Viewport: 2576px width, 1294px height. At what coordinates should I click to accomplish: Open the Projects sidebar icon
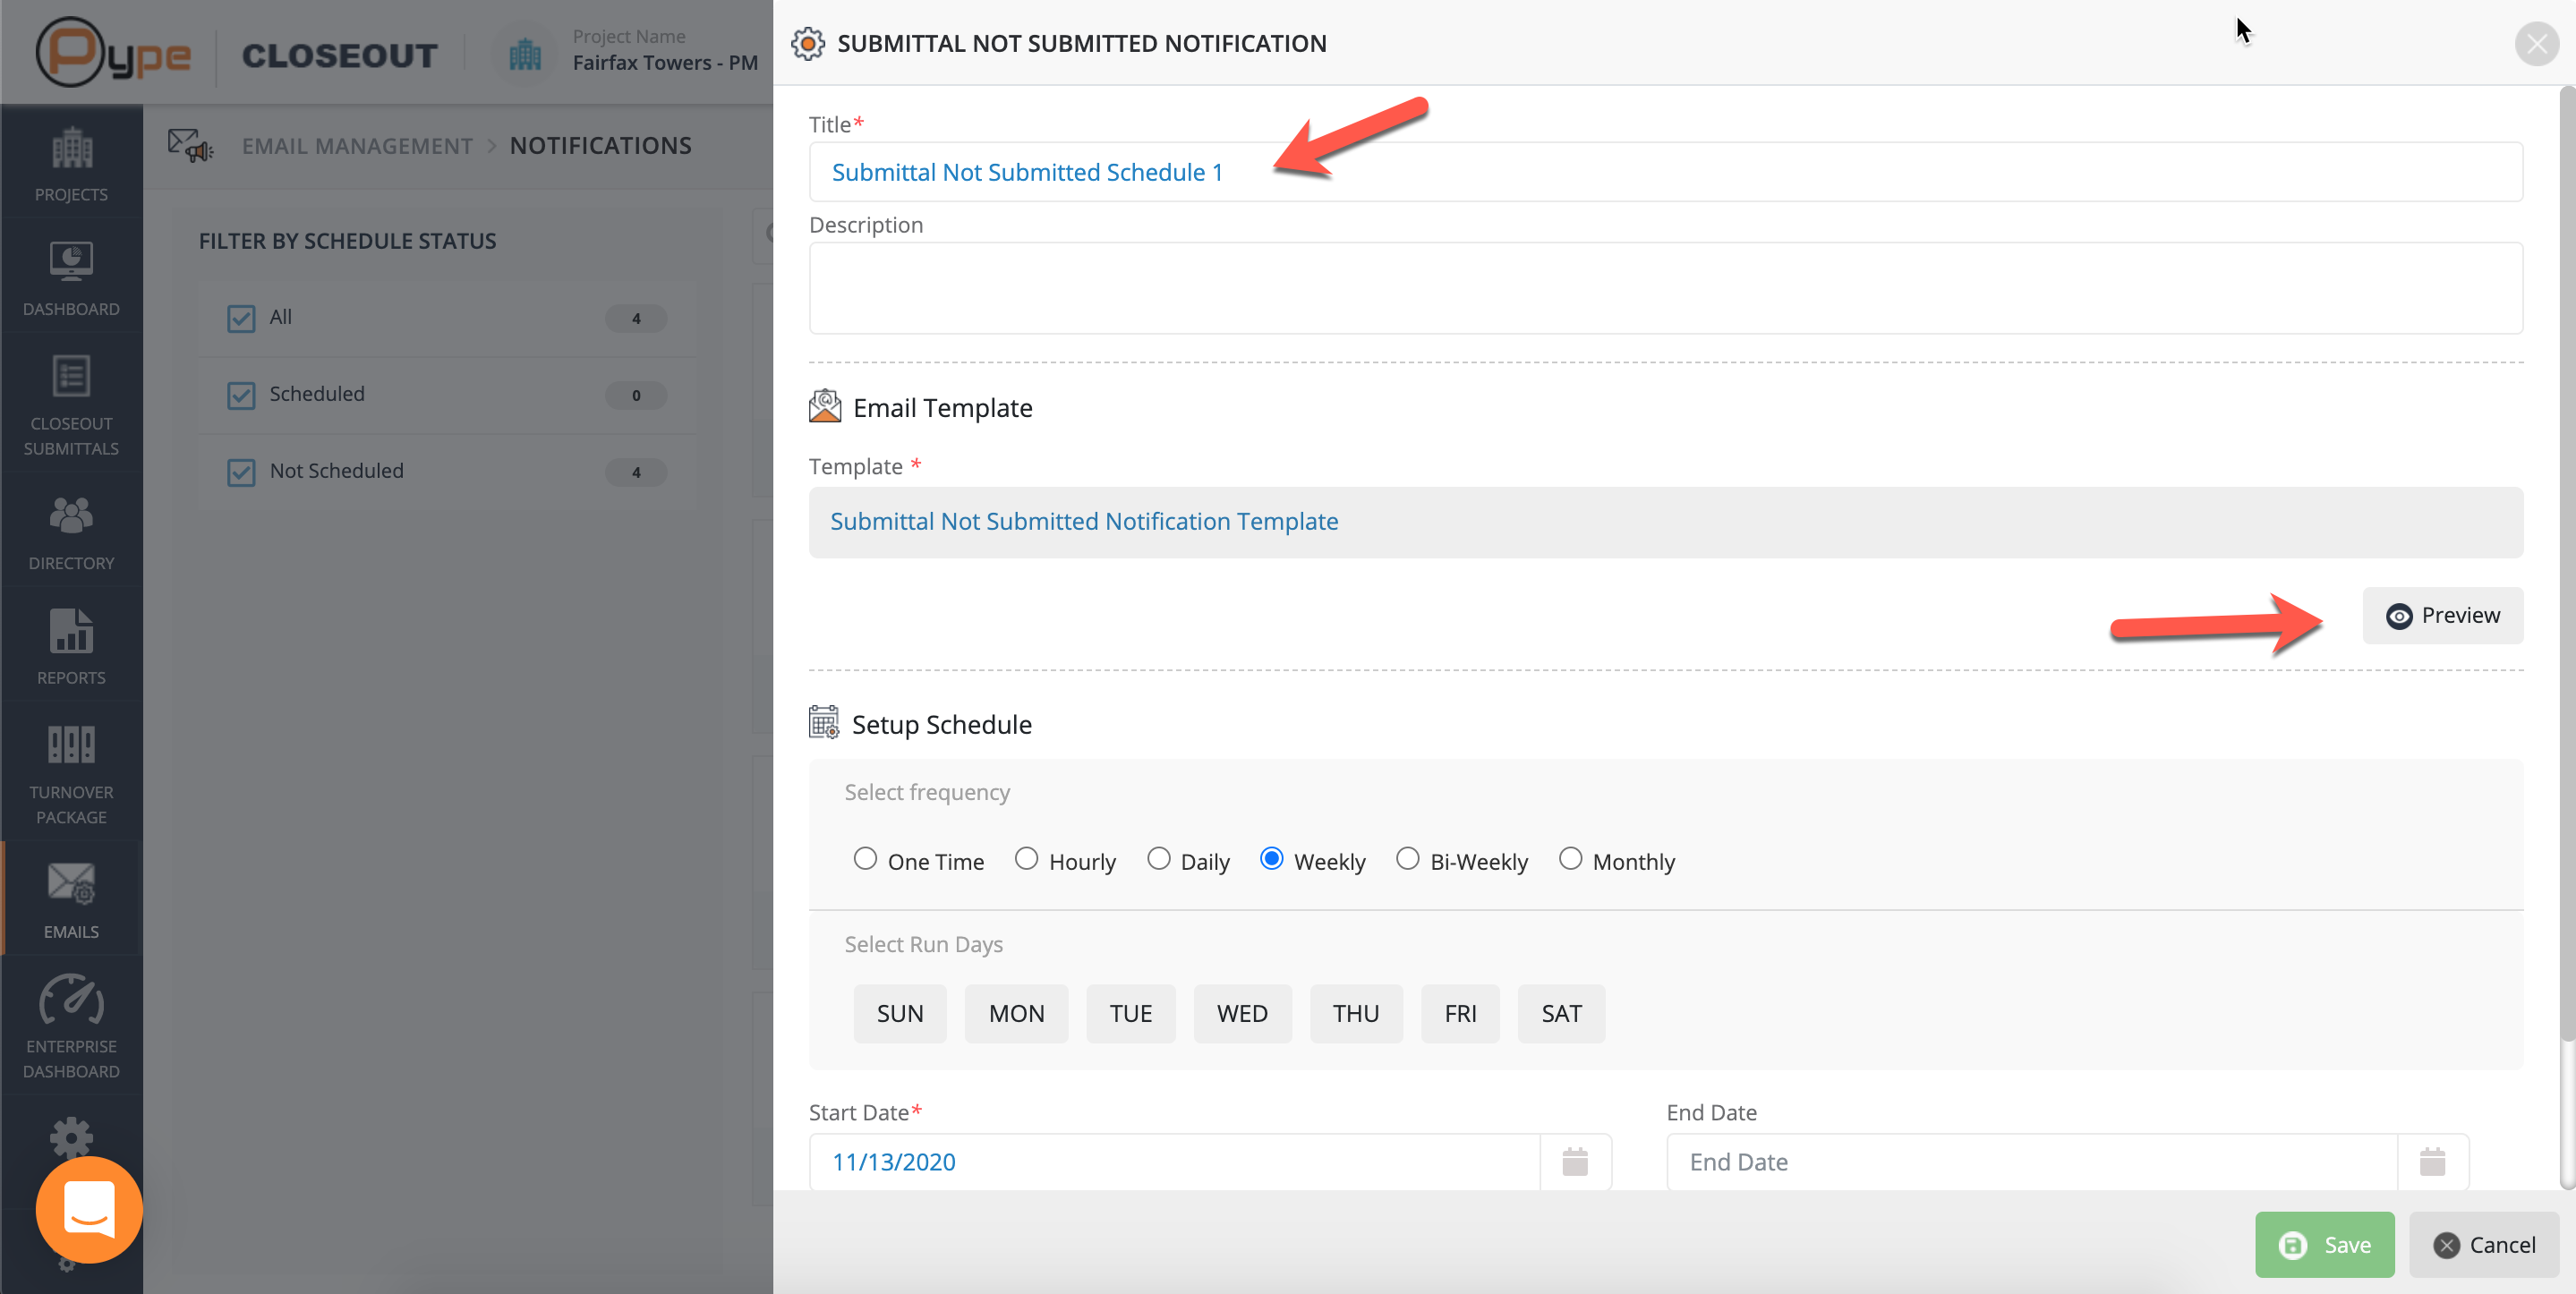click(x=71, y=164)
